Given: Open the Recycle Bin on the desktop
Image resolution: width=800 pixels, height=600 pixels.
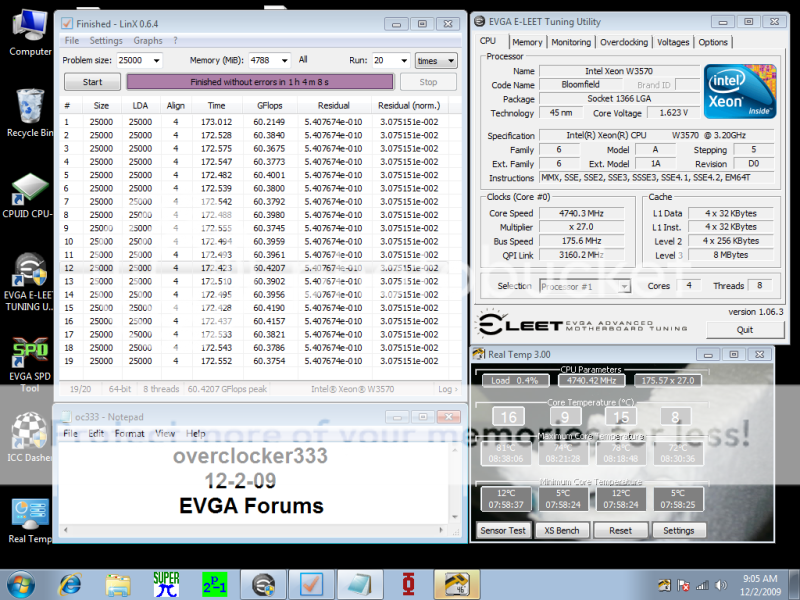Looking at the screenshot, I should click(29, 109).
